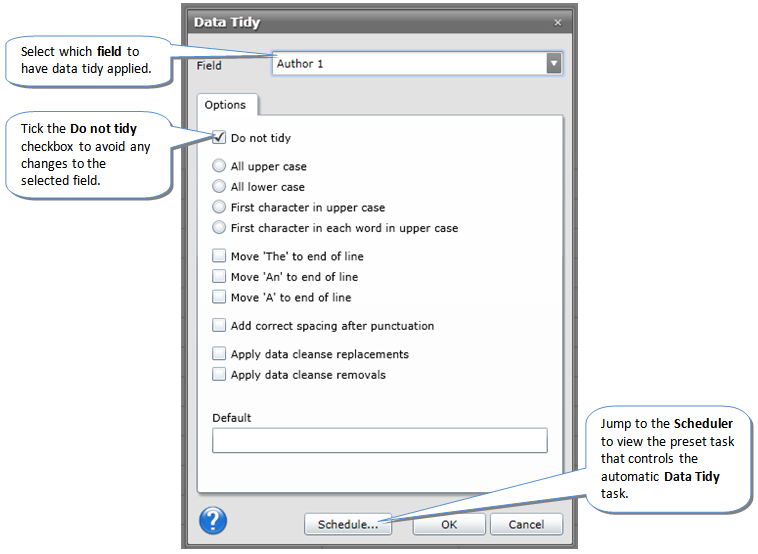Tick Move 'A' to end of line
Viewport: 758px width, 554px height.
coord(220,298)
